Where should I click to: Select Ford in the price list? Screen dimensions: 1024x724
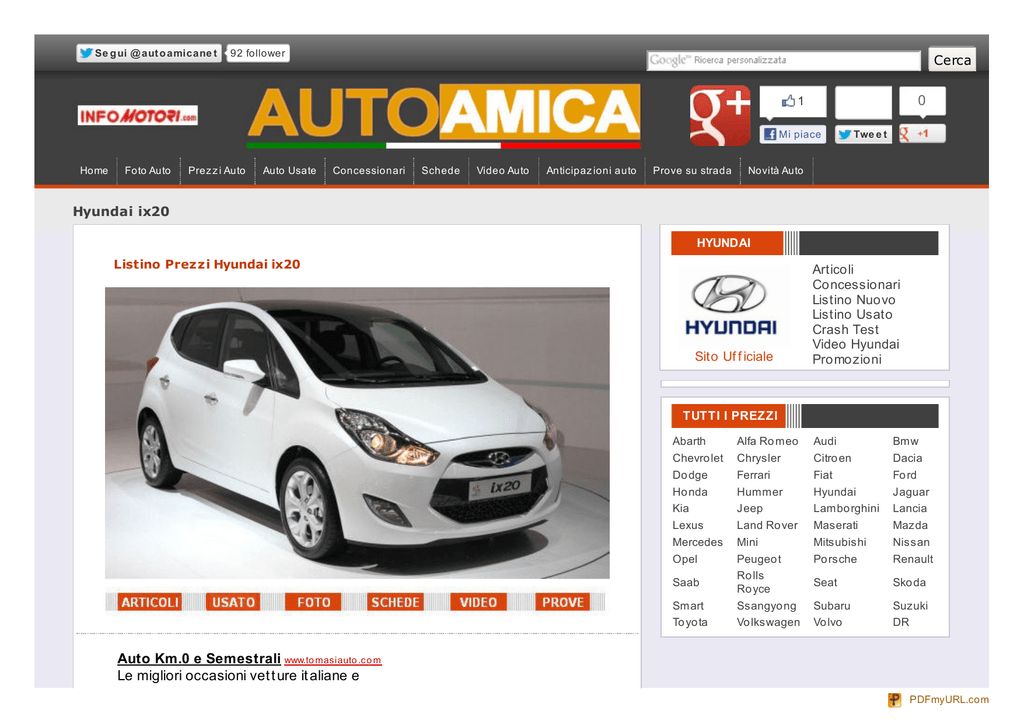(x=904, y=475)
